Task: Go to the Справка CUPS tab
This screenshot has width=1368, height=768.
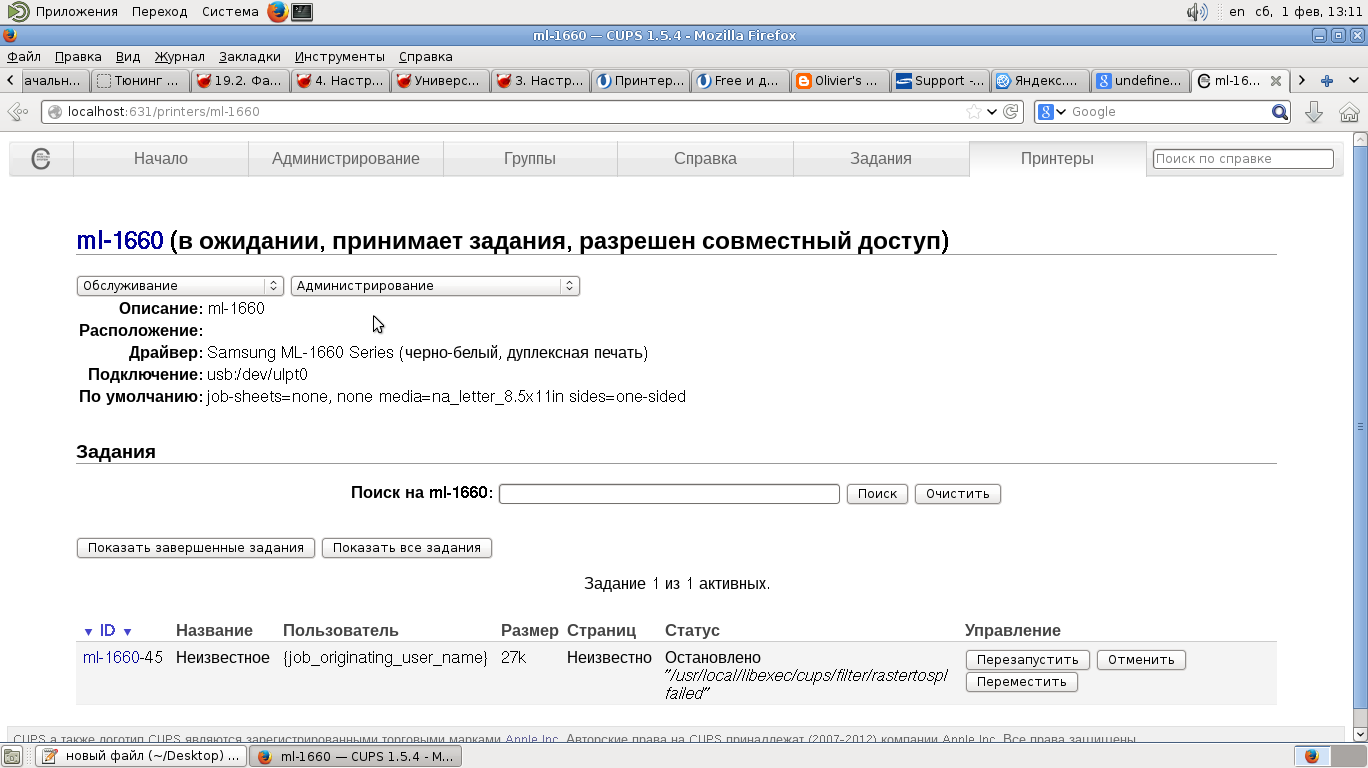Action: [705, 159]
